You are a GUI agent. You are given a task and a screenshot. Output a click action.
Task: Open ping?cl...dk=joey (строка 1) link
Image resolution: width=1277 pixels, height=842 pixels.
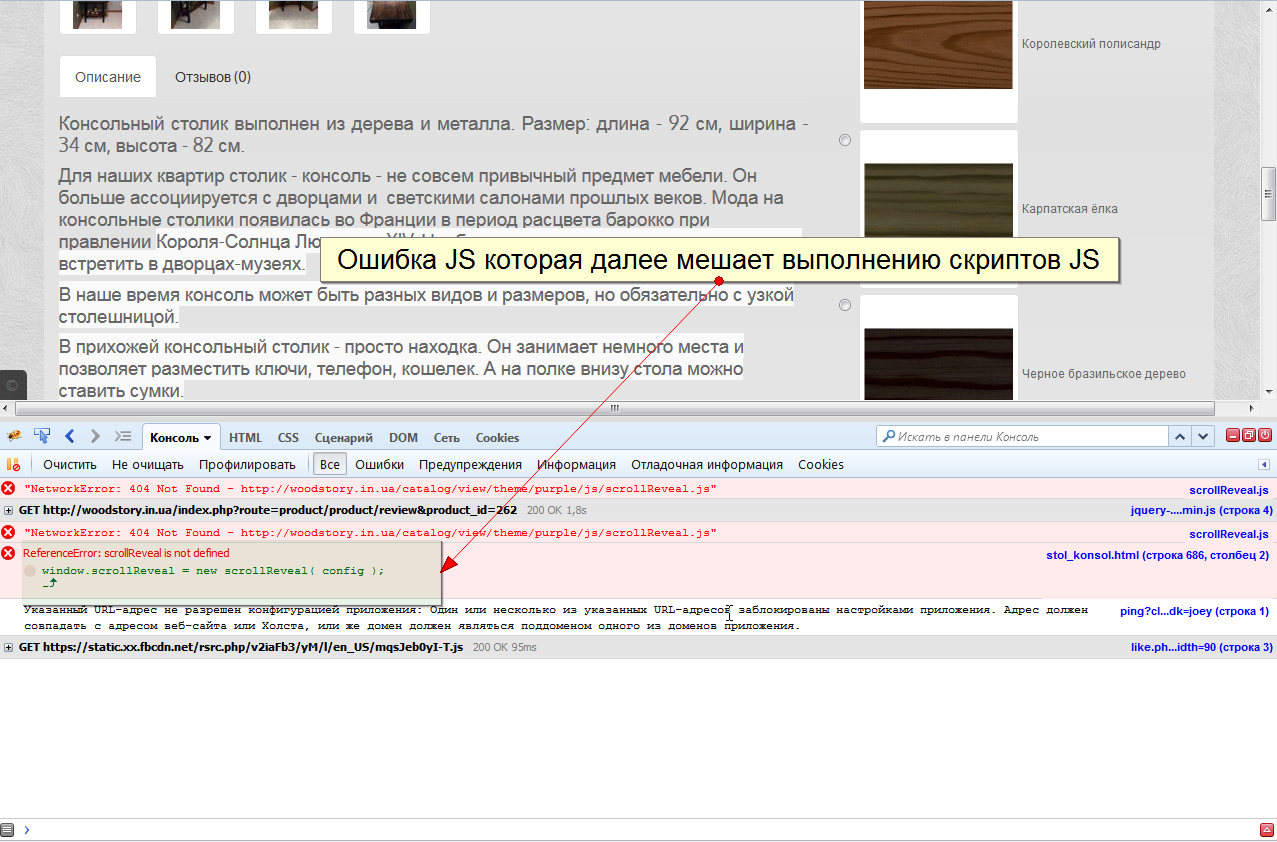(x=1194, y=610)
